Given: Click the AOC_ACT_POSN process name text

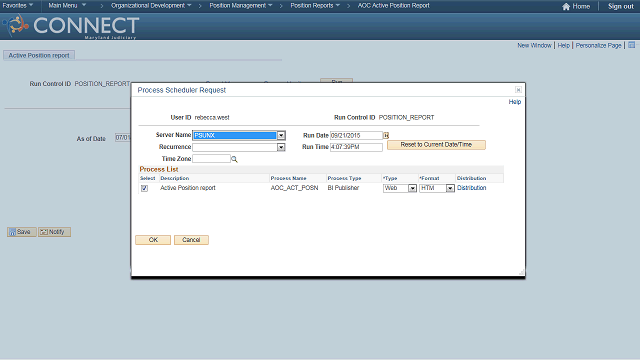Looking at the screenshot, I should tap(294, 188).
